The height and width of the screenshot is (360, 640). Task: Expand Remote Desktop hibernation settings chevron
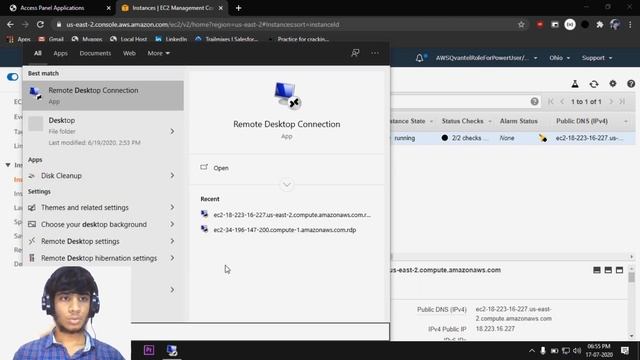[x=172, y=258]
